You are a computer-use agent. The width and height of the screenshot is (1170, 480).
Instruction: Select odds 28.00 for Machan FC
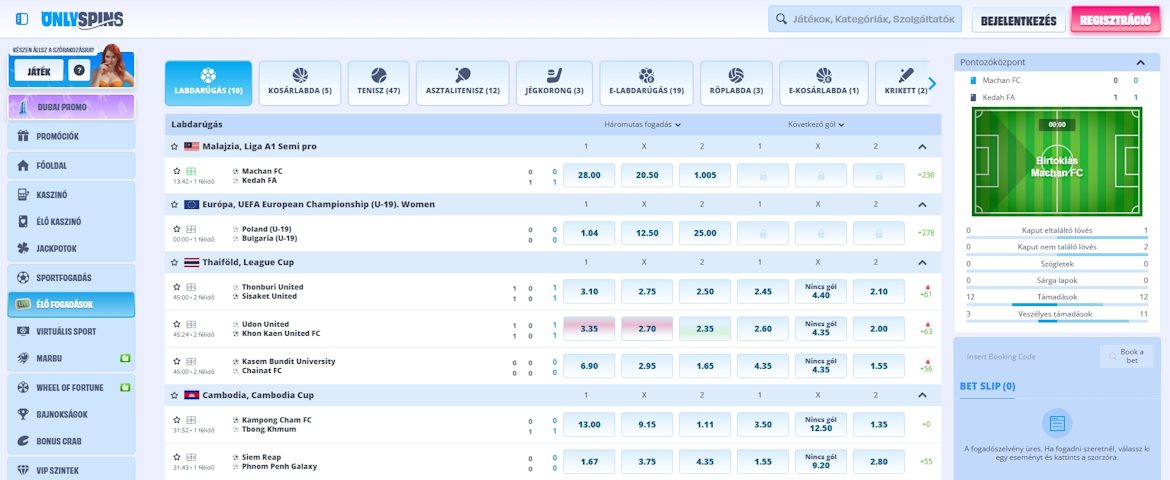[589, 175]
